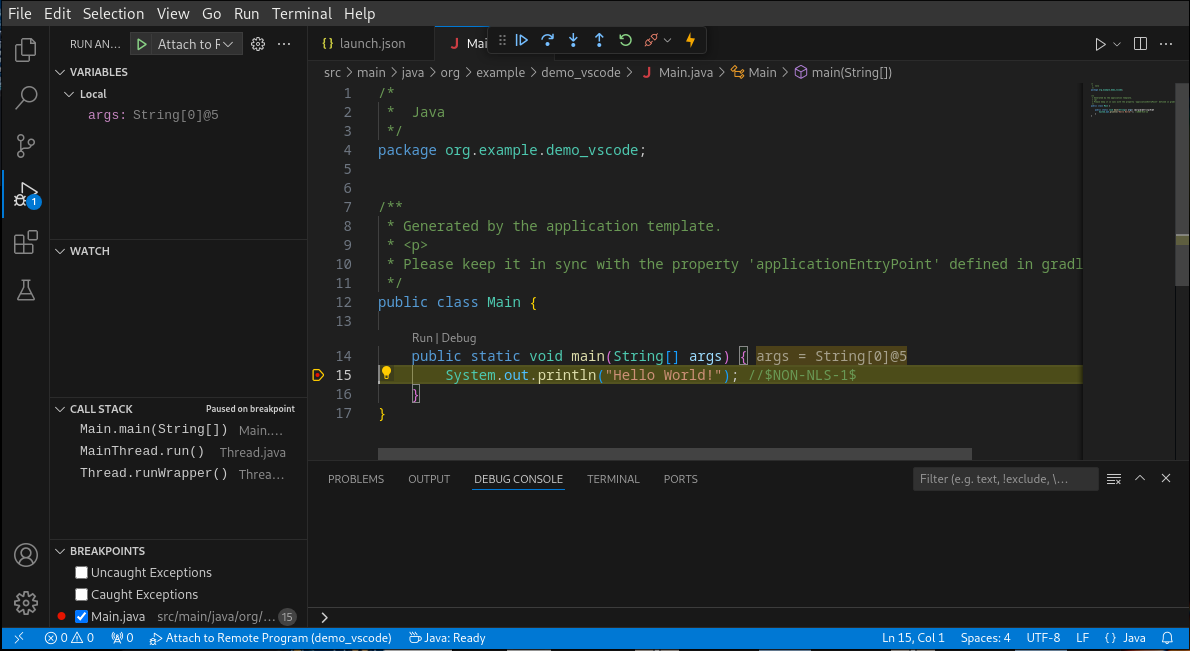Switch to the Debug Console panel
1190x651 pixels.
(518, 479)
